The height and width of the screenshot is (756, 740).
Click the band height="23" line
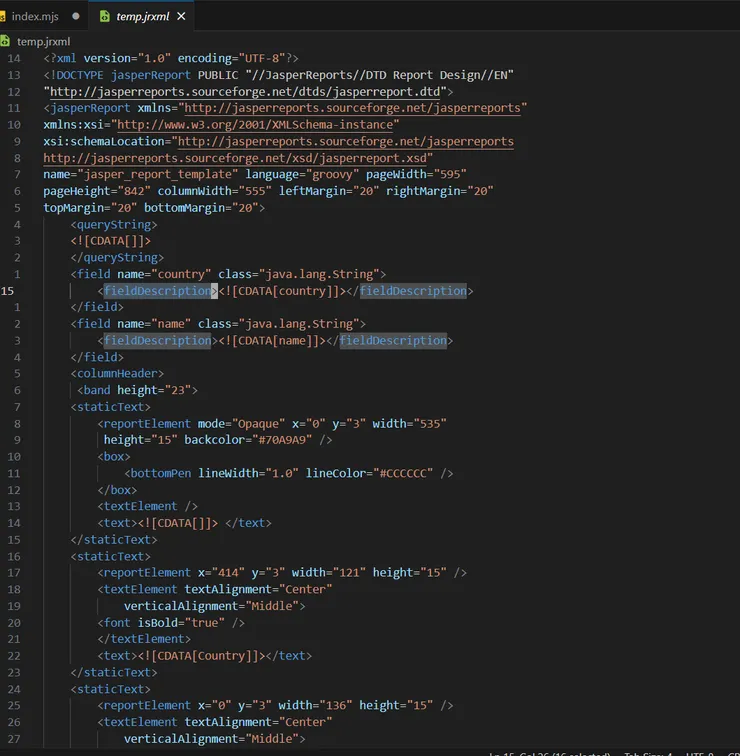click(x=137, y=390)
